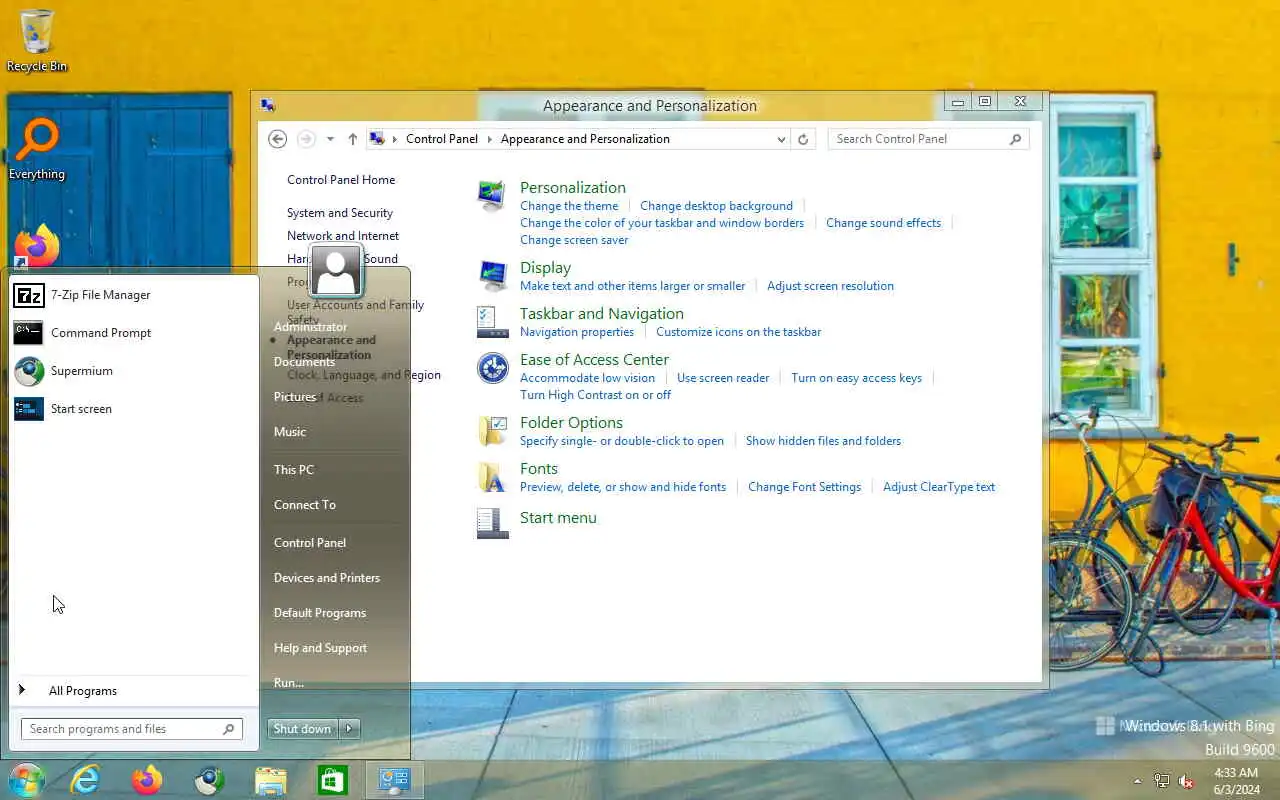Go to Control Panel Home
1280x800 pixels.
click(341, 180)
